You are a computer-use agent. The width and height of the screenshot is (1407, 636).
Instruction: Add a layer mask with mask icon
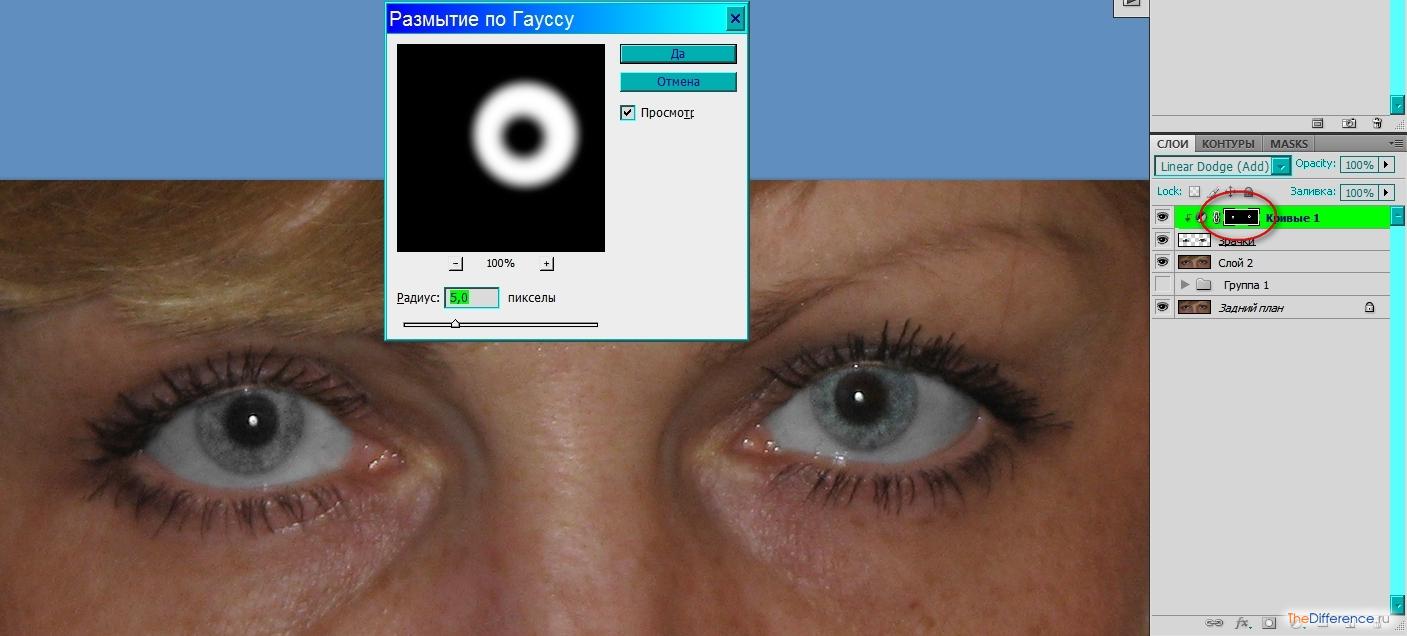(1269, 622)
